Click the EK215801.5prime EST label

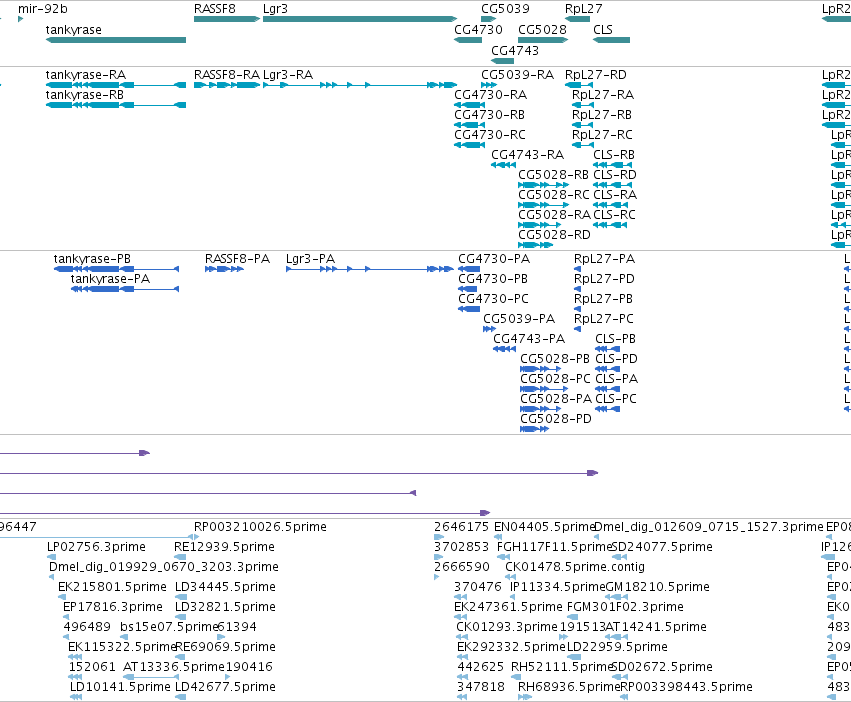[x=112, y=587]
